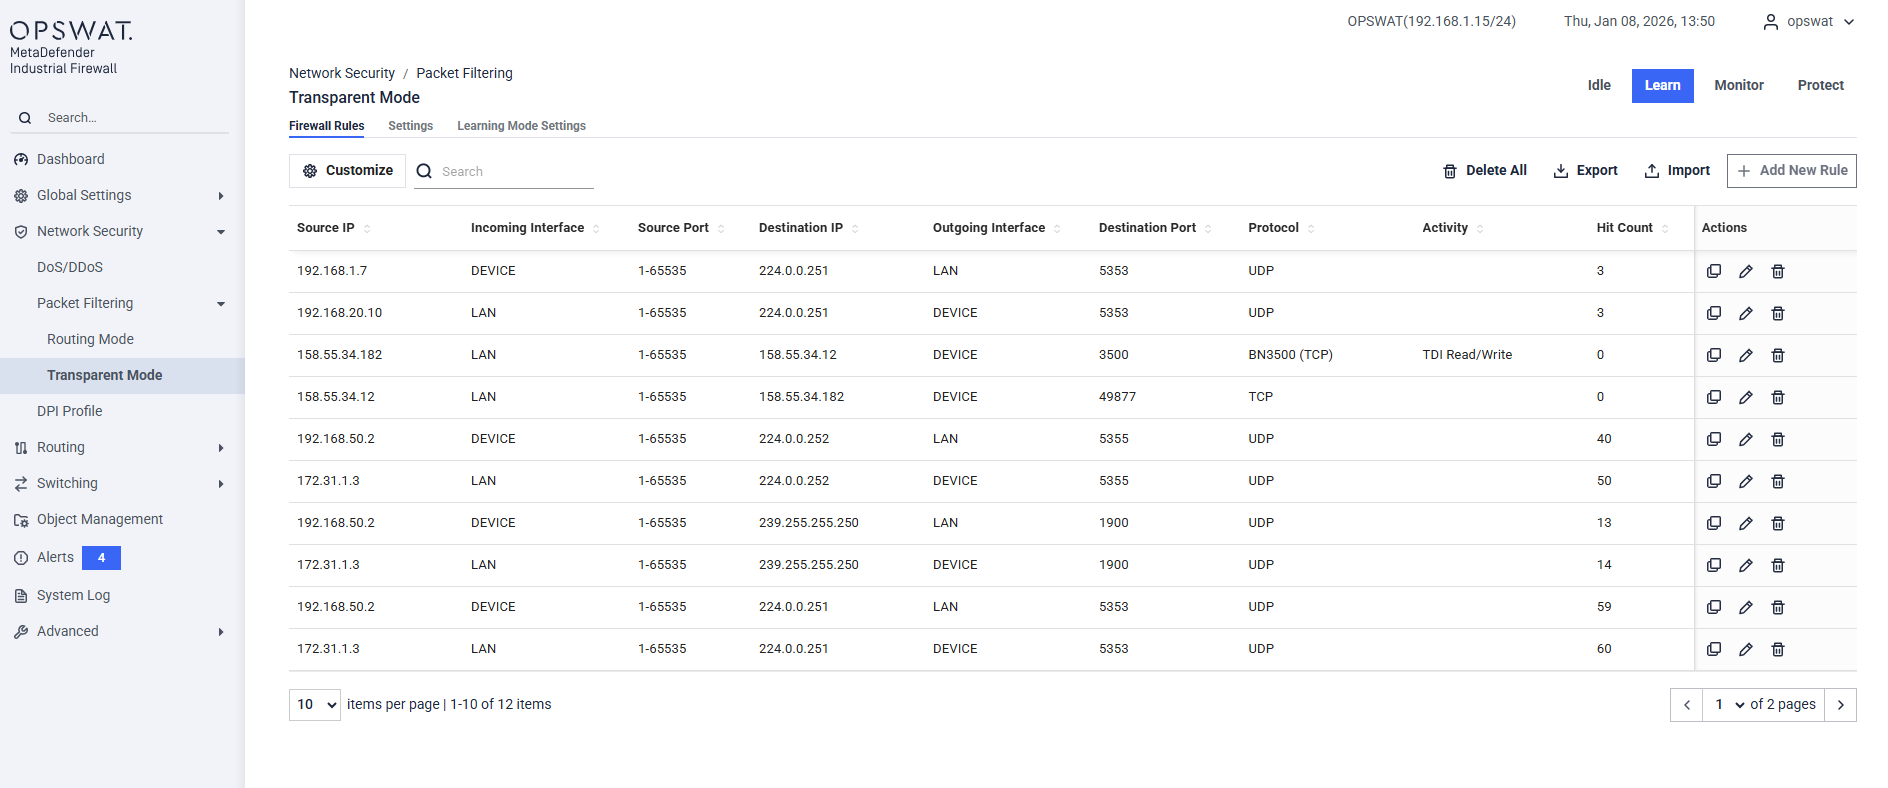Switch firewall to Monitor mode
Screen dimensions: 1888x788
[x=1739, y=86]
